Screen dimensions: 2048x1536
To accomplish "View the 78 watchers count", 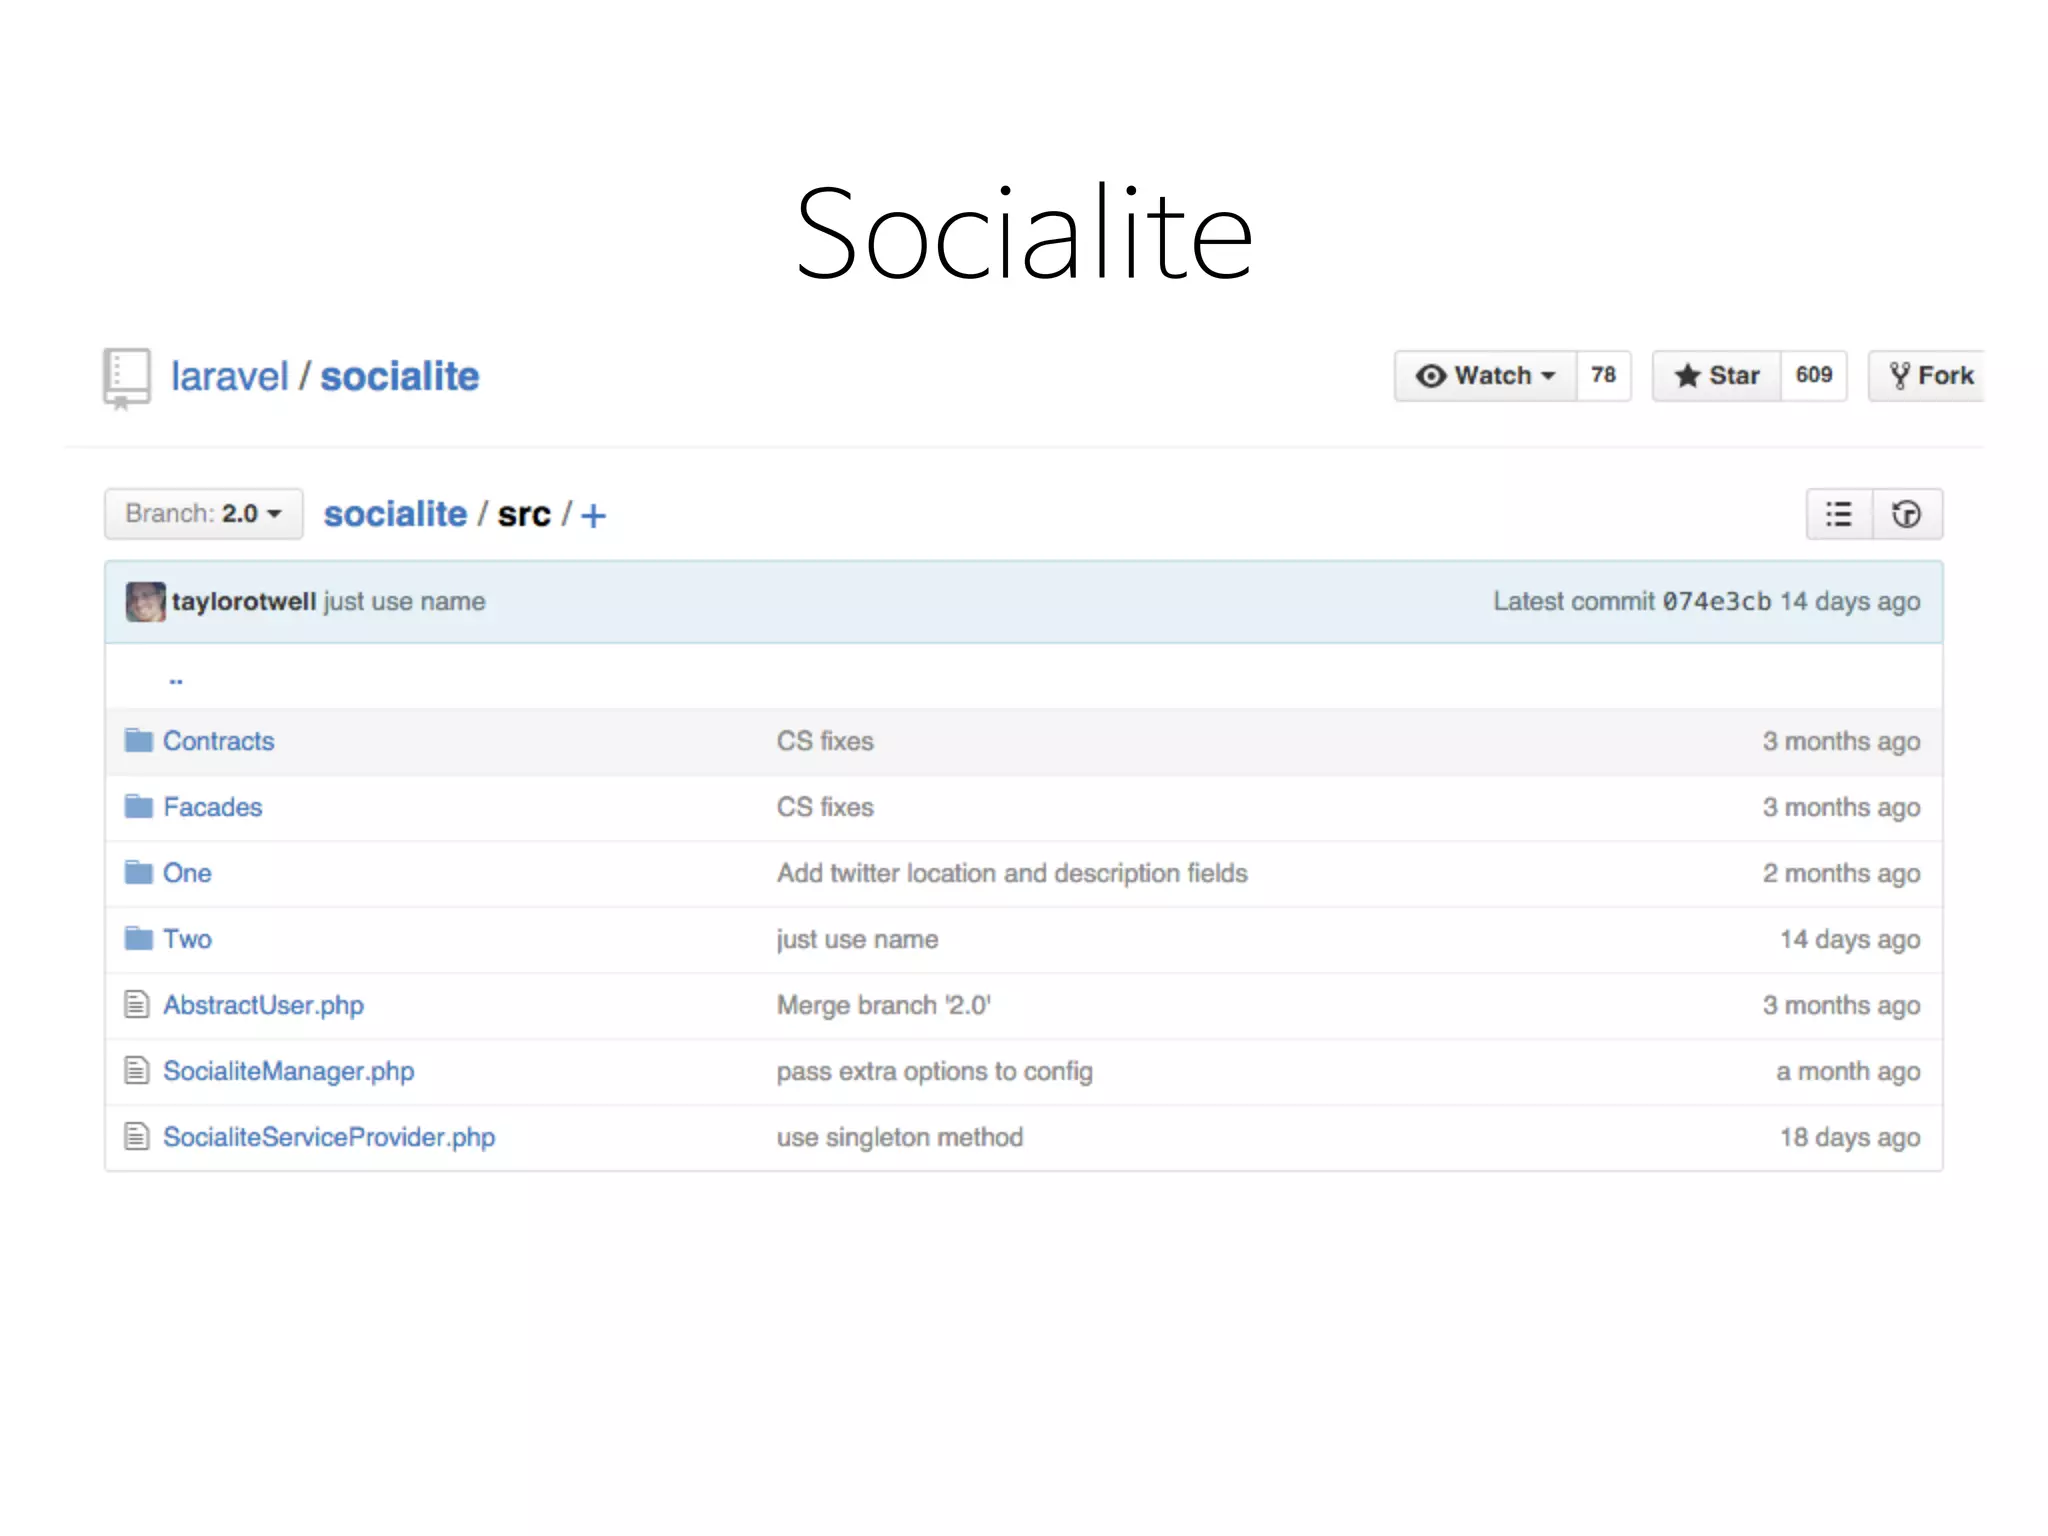I will [x=1603, y=376].
